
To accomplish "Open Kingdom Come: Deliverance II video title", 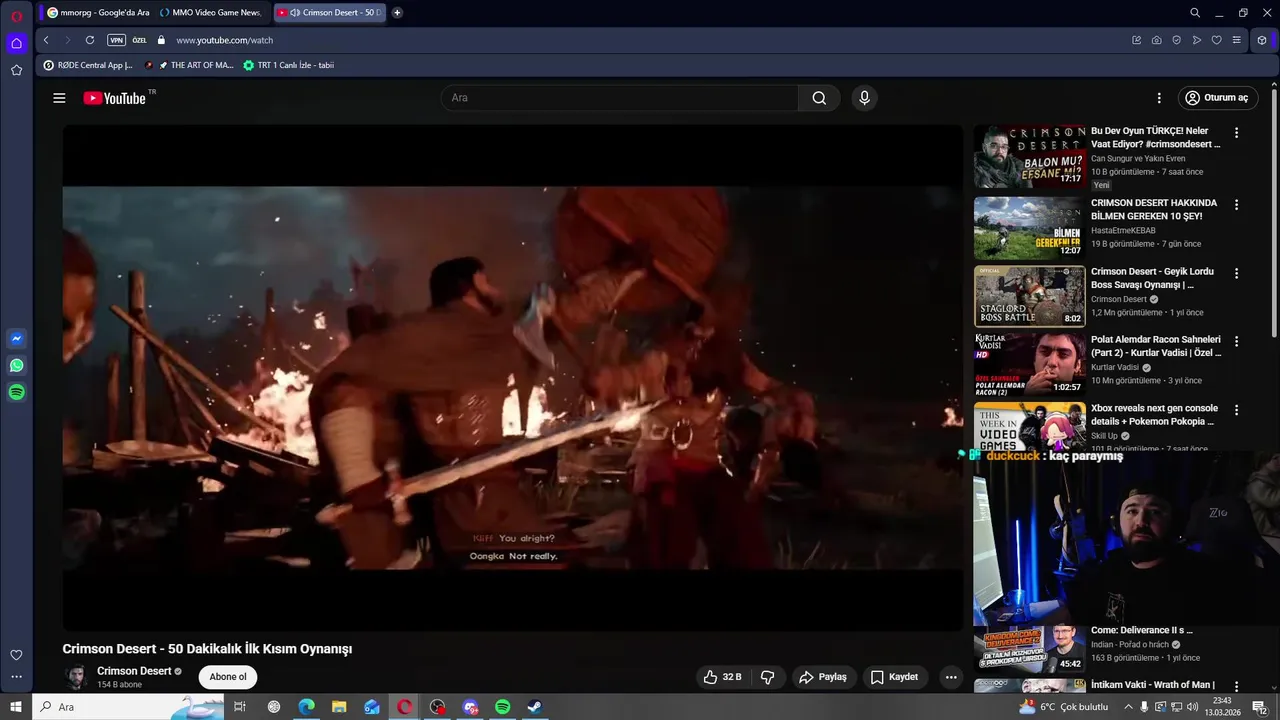I will pos(1142,630).
